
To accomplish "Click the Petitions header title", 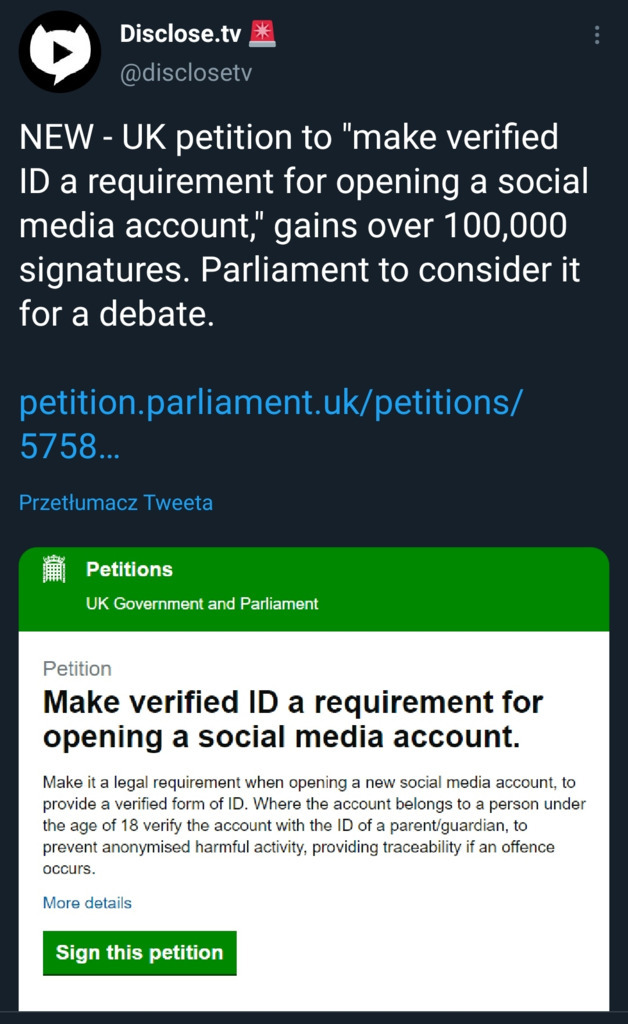I will coord(129,569).
